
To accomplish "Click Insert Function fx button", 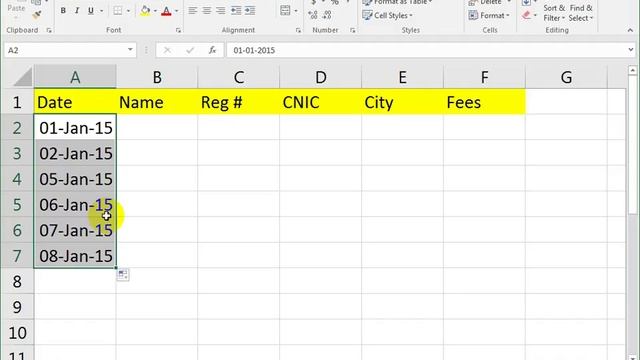I will tap(212, 50).
